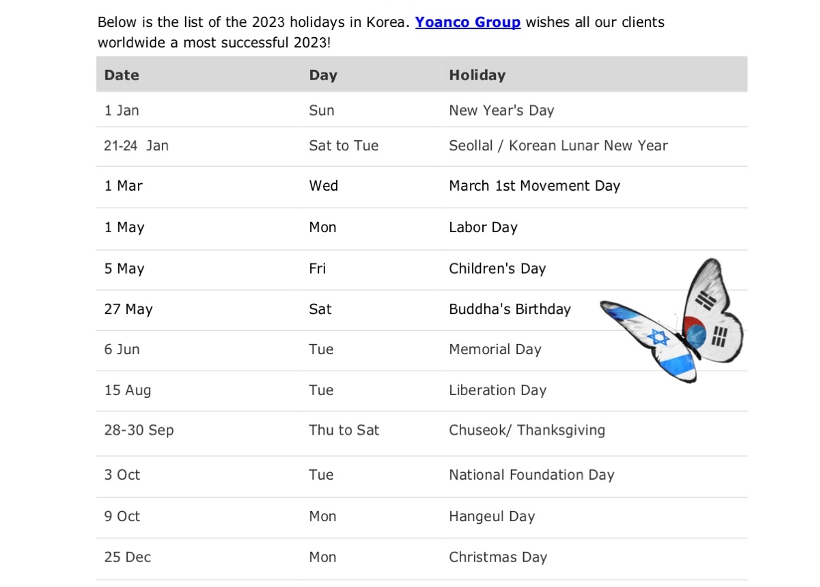
Task: Select the New Year's Day cell
Action: (502, 110)
